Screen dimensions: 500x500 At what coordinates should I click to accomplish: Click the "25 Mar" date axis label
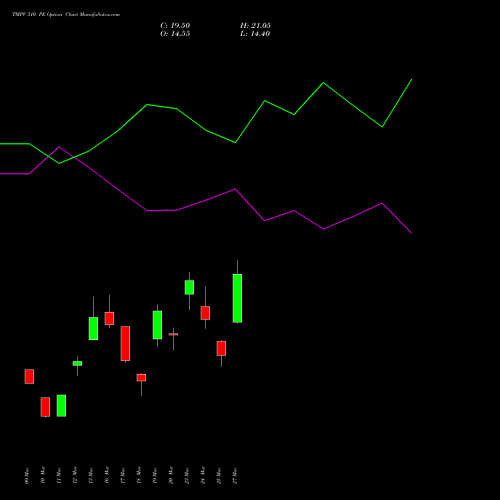(219, 476)
